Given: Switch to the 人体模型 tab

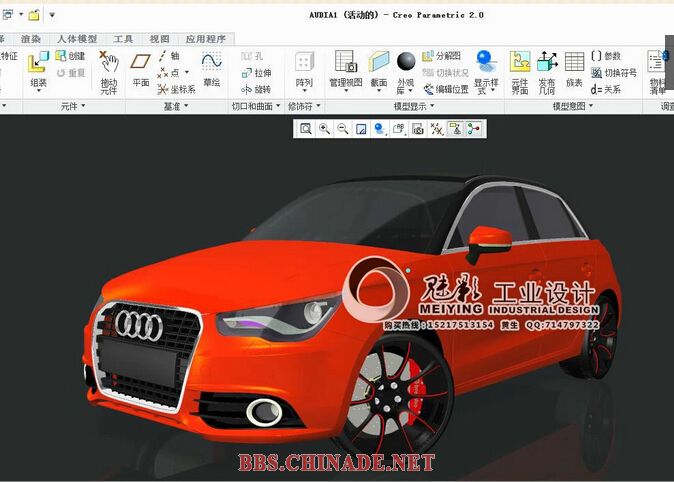Looking at the screenshot, I should tap(77, 39).
